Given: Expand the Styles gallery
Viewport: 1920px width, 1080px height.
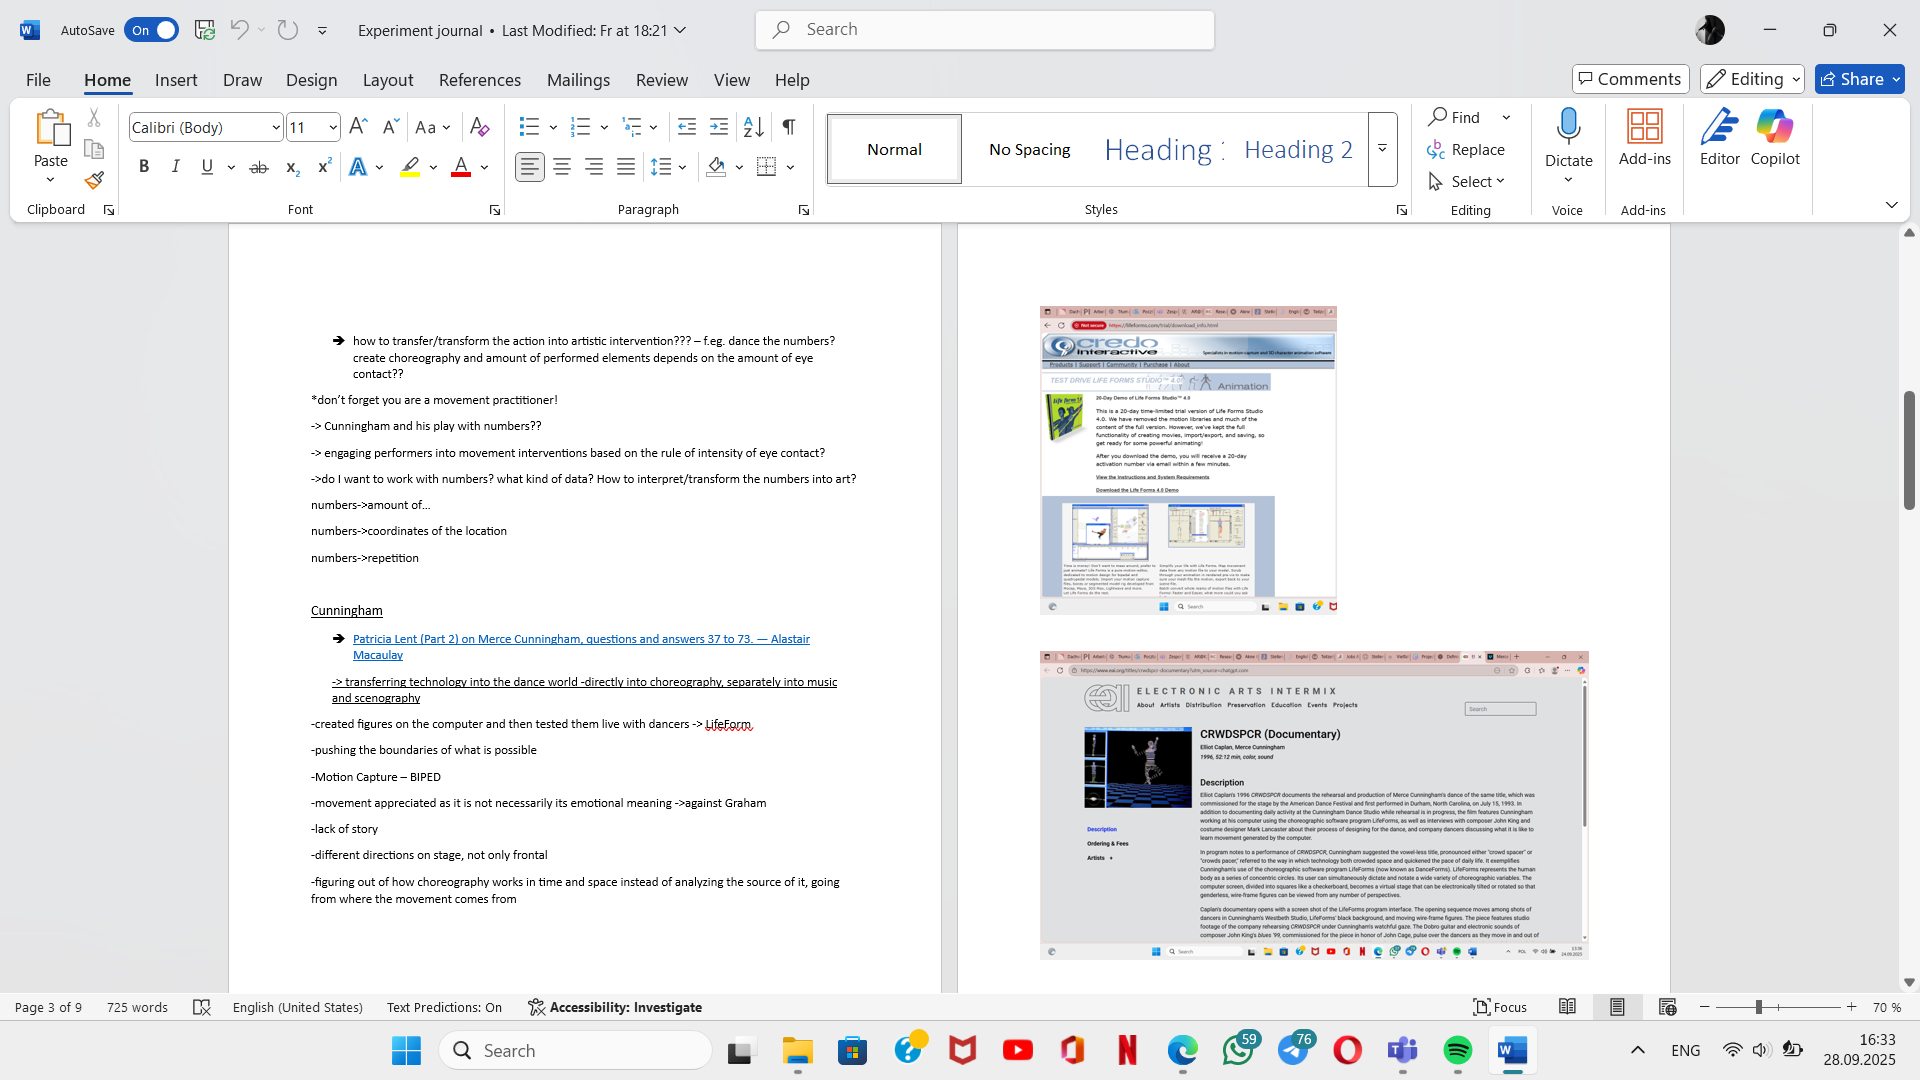Looking at the screenshot, I should point(1382,149).
